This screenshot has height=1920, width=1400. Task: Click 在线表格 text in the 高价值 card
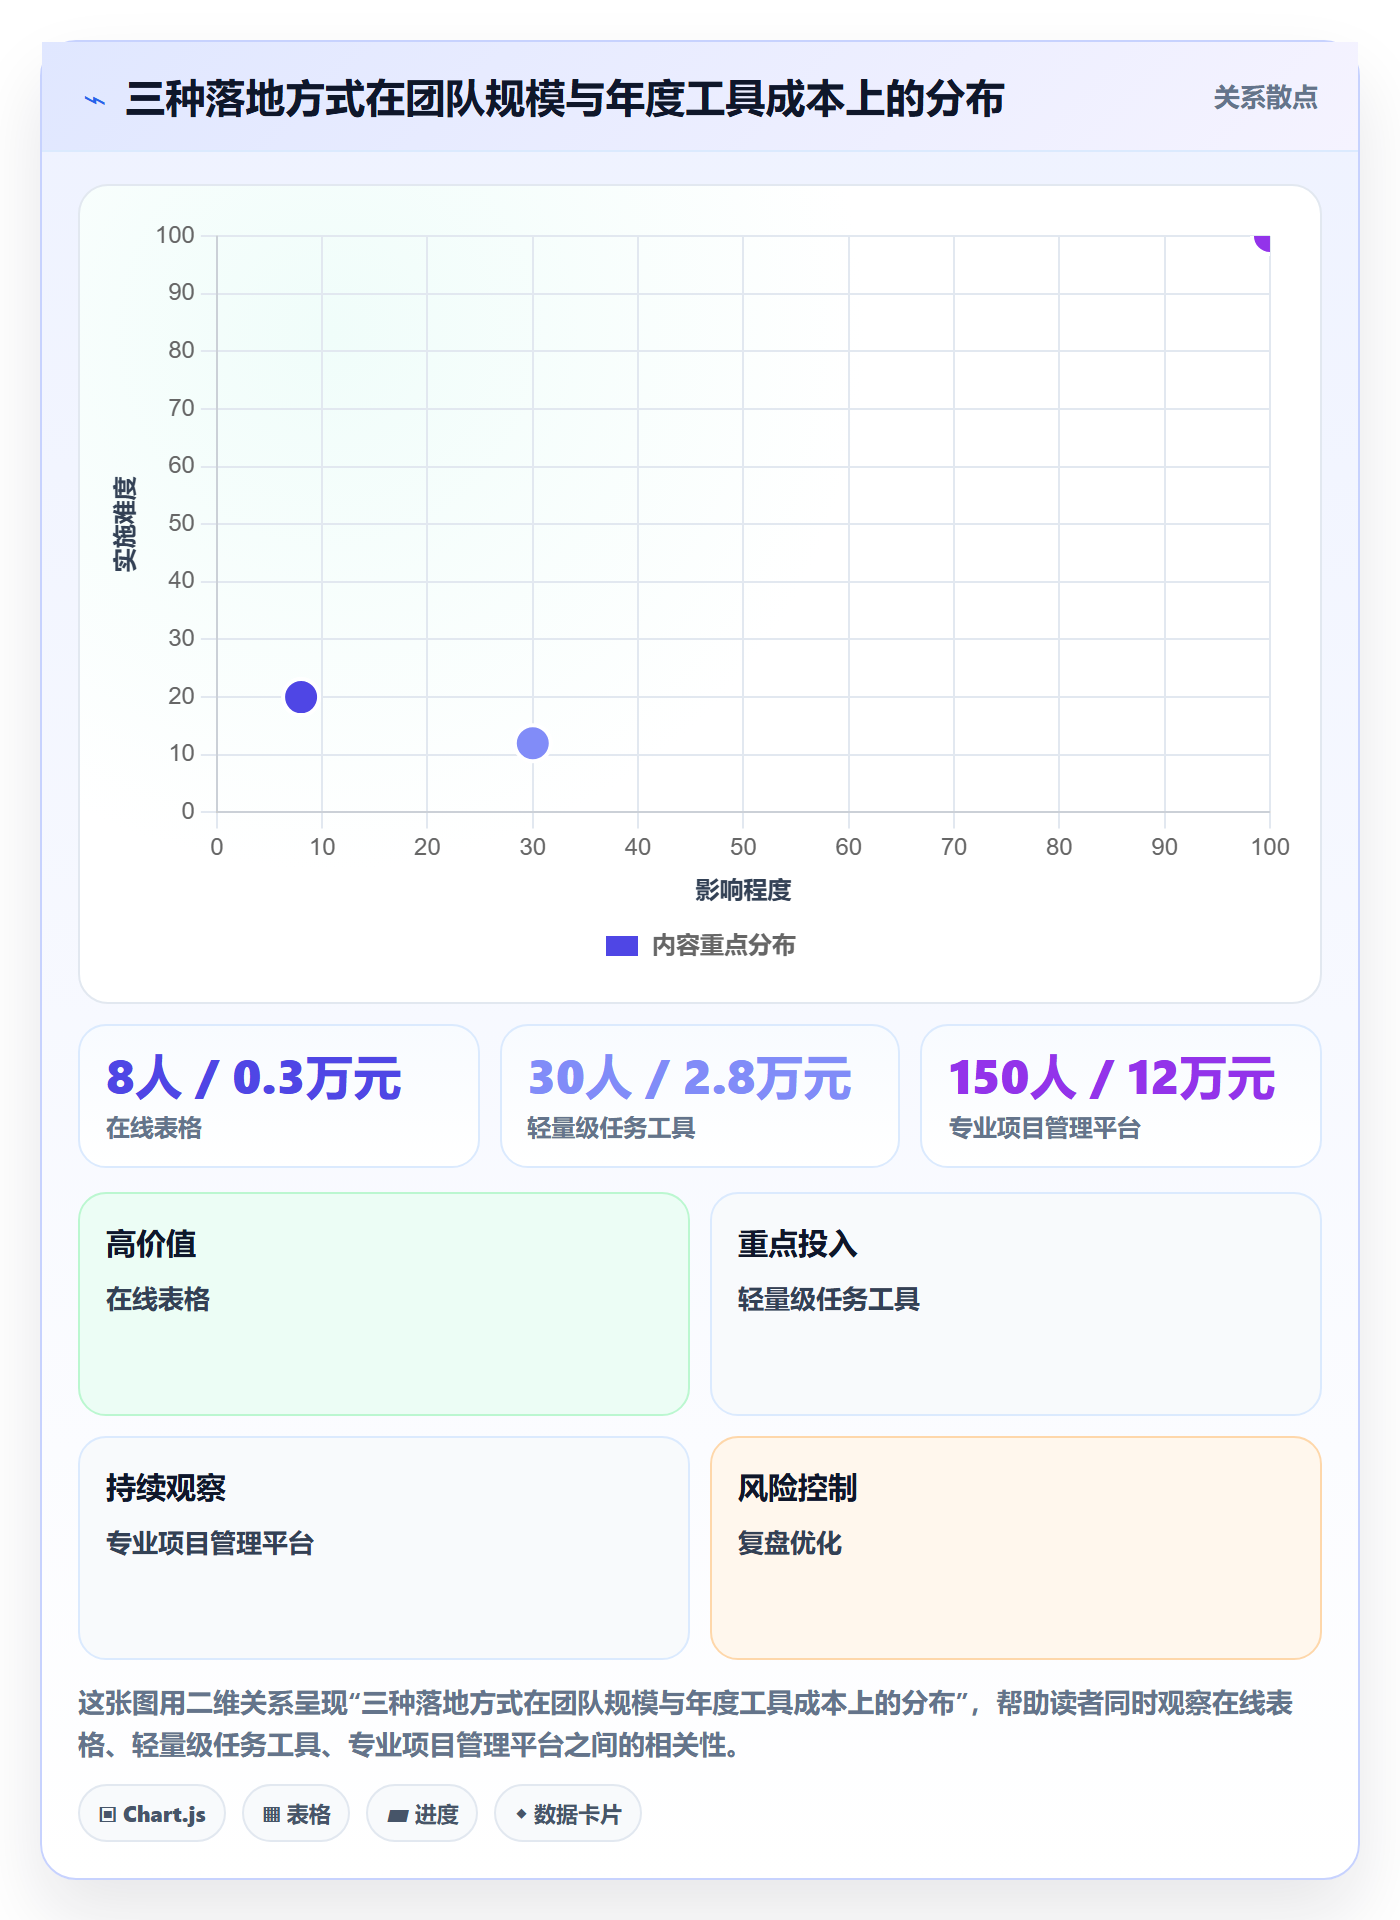[158, 1299]
